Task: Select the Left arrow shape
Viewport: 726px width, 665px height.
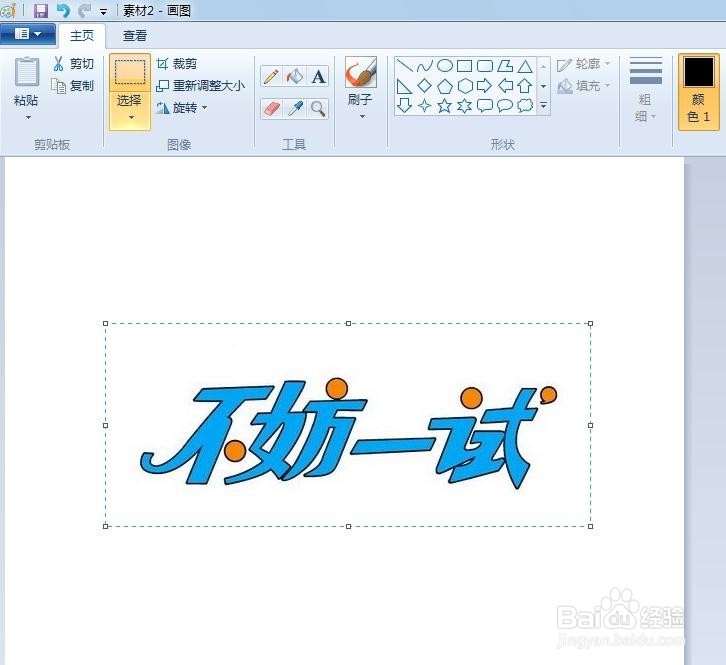Action: [505, 86]
